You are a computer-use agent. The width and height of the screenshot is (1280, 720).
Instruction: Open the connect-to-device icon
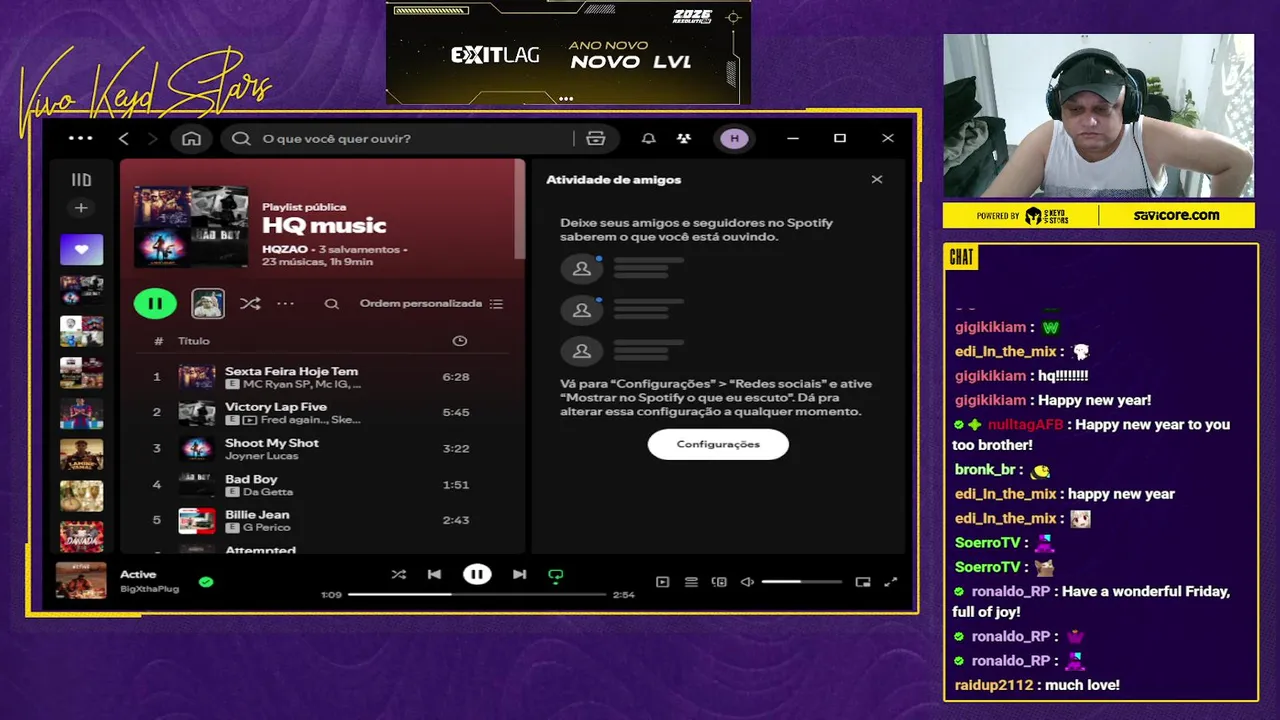coord(719,582)
